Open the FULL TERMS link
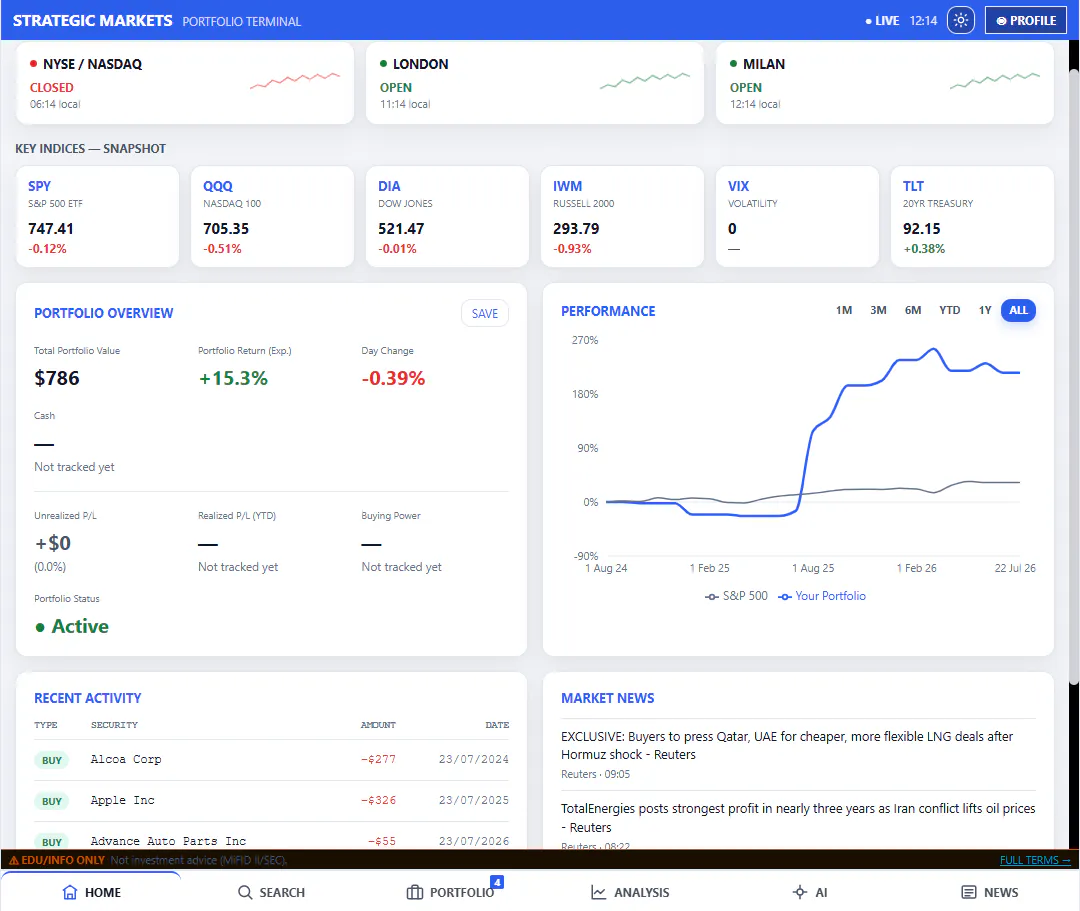The width and height of the screenshot is (1080, 911). pyautogui.click(x=1035, y=860)
